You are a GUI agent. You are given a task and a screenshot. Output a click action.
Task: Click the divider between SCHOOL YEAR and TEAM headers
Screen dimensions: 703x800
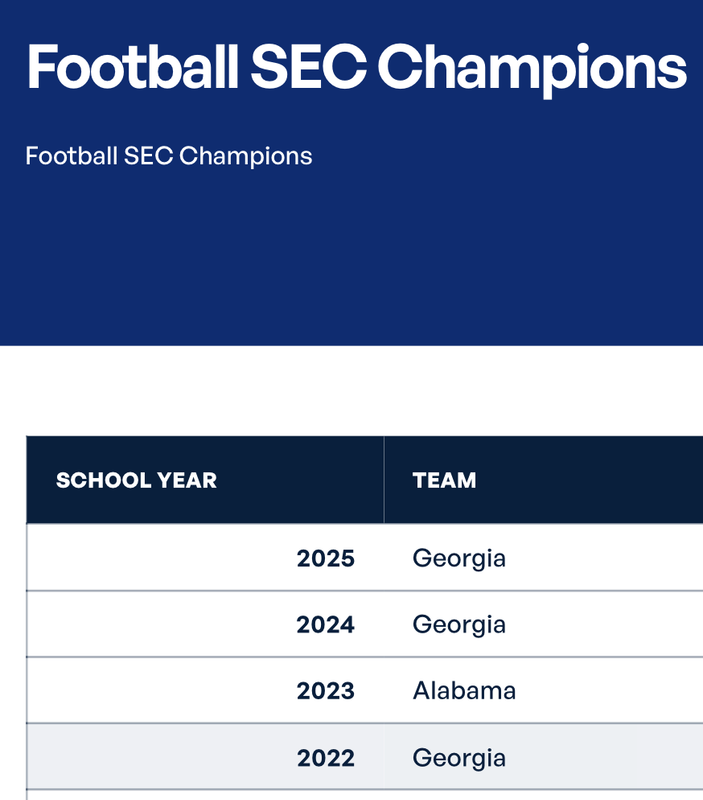(384, 480)
